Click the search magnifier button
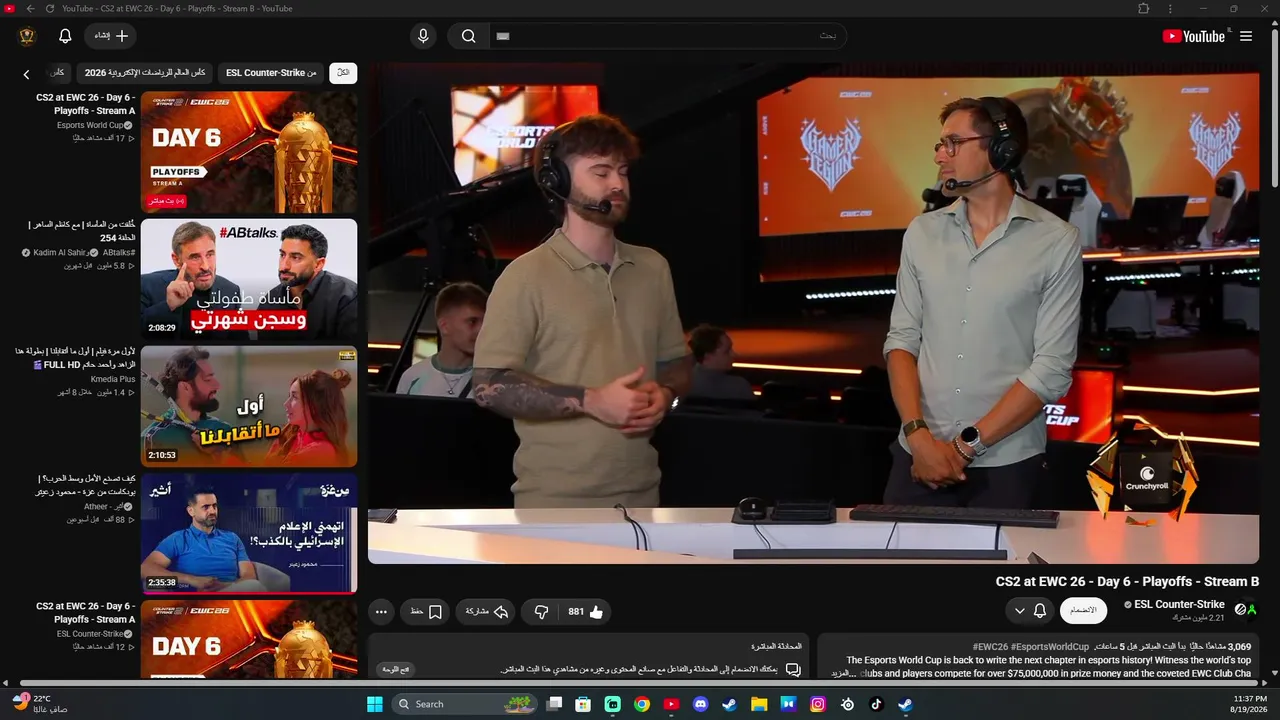 (468, 36)
